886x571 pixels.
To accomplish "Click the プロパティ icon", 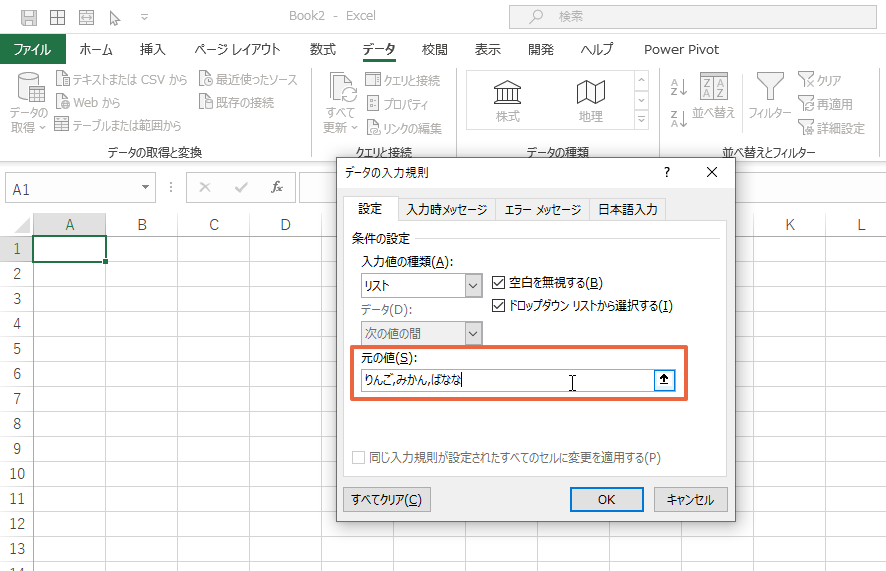I will 373,103.
